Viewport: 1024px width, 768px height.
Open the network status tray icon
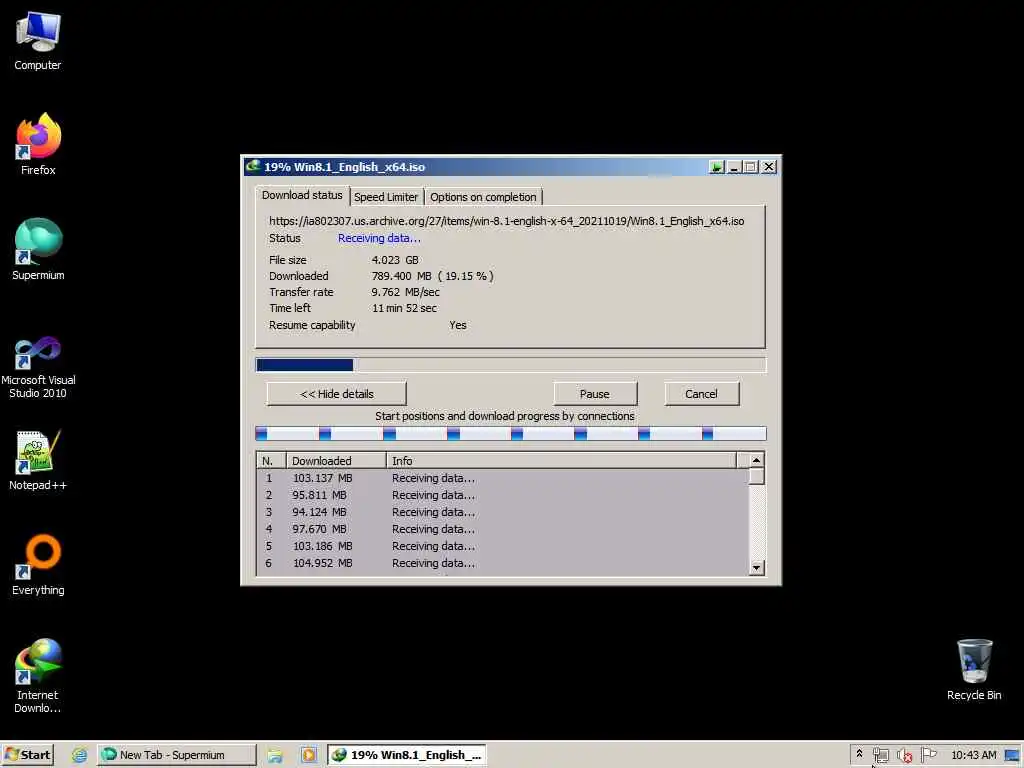pyautogui.click(x=880, y=755)
